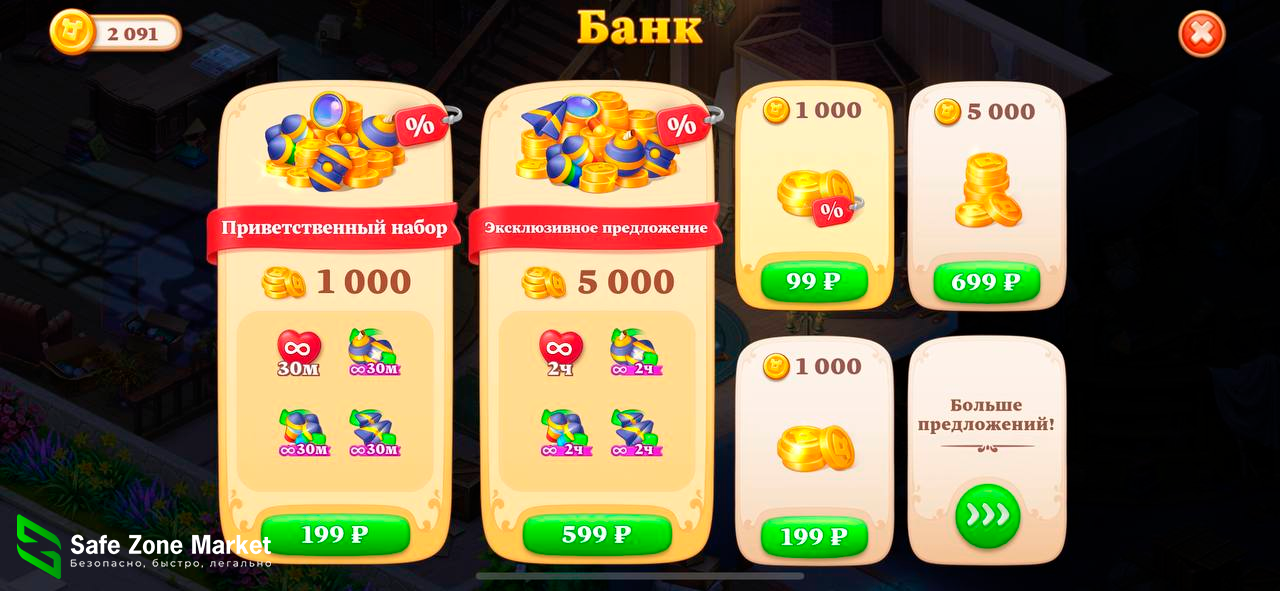Click the Эксклюзивное предложение ribbon banner

click(596, 229)
